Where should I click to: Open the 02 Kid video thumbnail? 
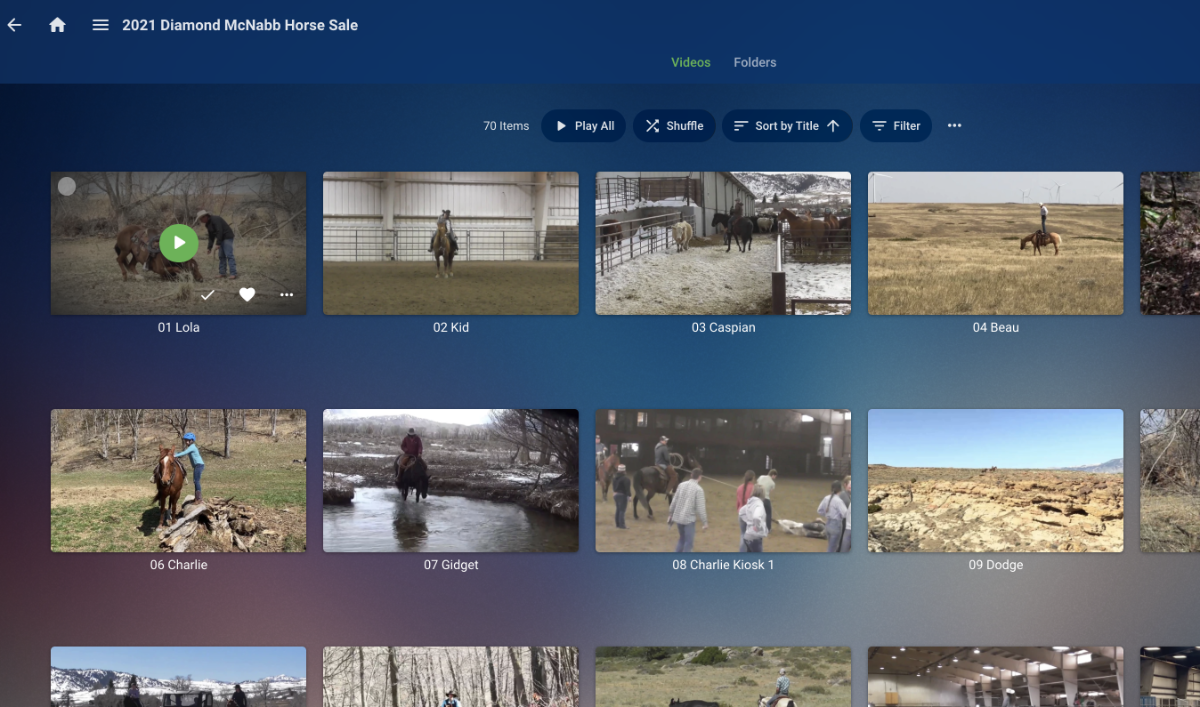pos(451,243)
